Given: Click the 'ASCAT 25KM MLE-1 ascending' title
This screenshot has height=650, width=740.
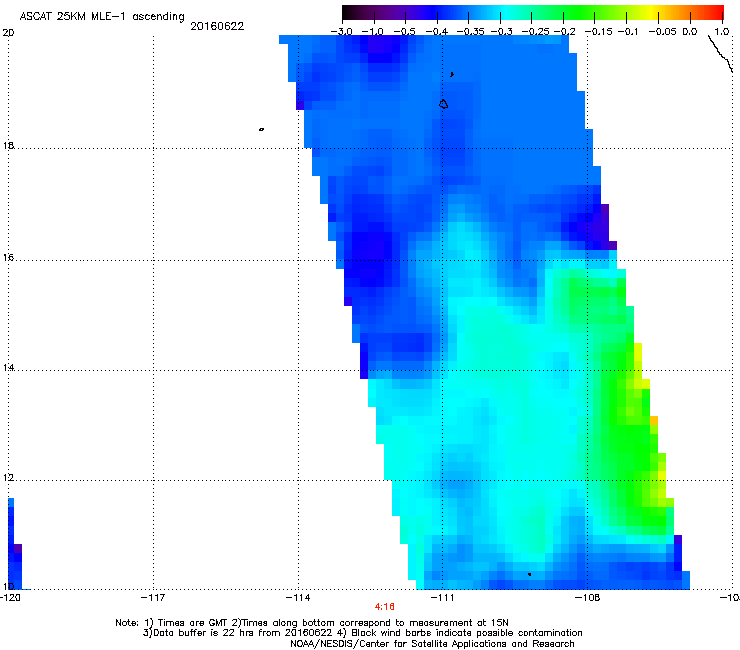Looking at the screenshot, I should [102, 17].
